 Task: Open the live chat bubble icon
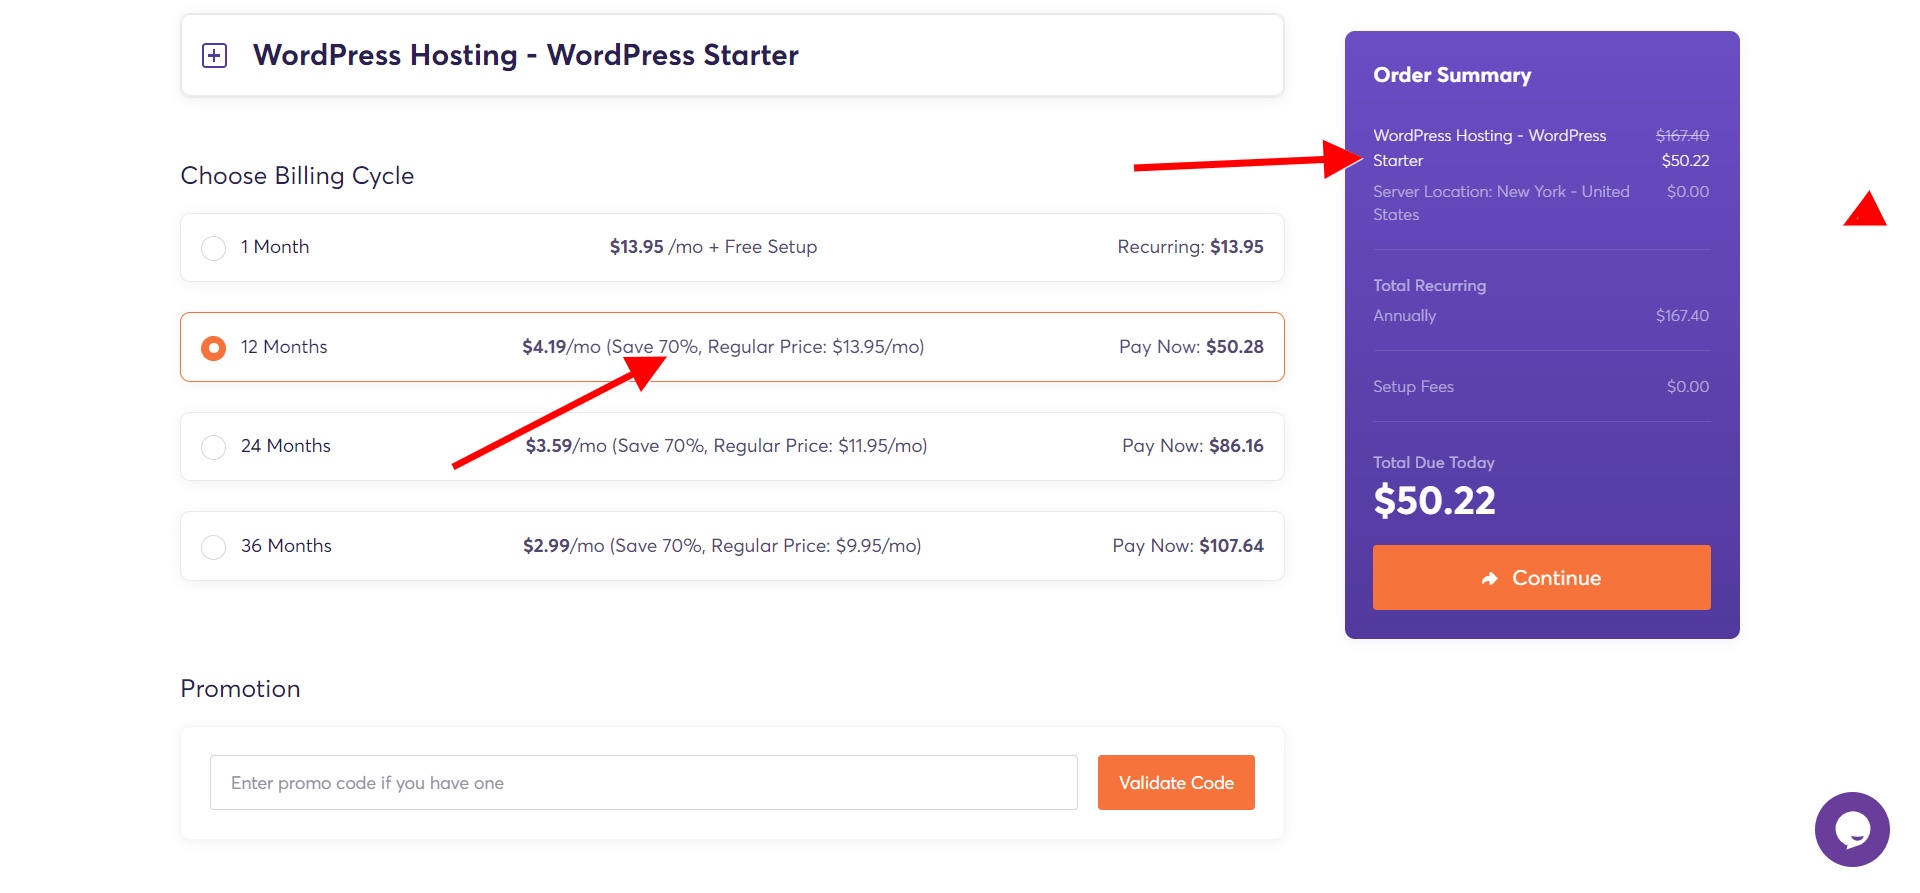click(x=1852, y=829)
